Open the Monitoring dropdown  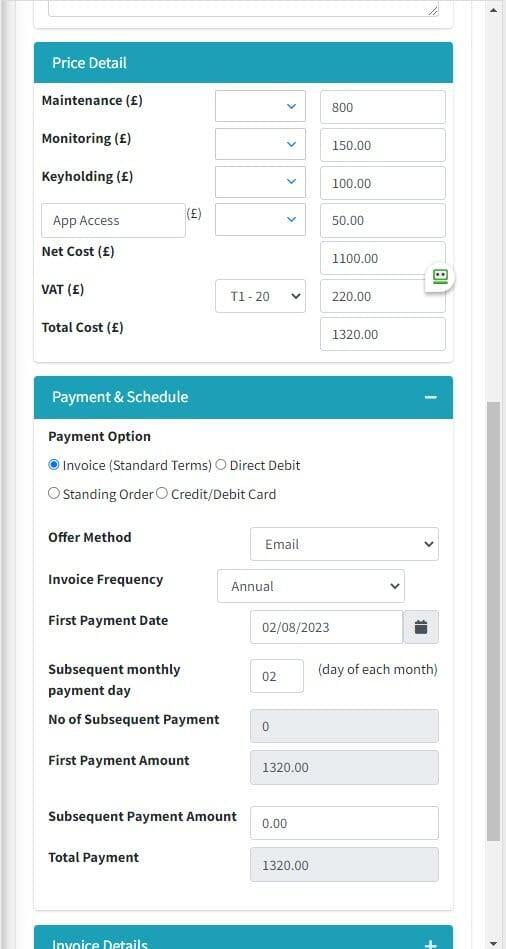[x=260, y=145]
